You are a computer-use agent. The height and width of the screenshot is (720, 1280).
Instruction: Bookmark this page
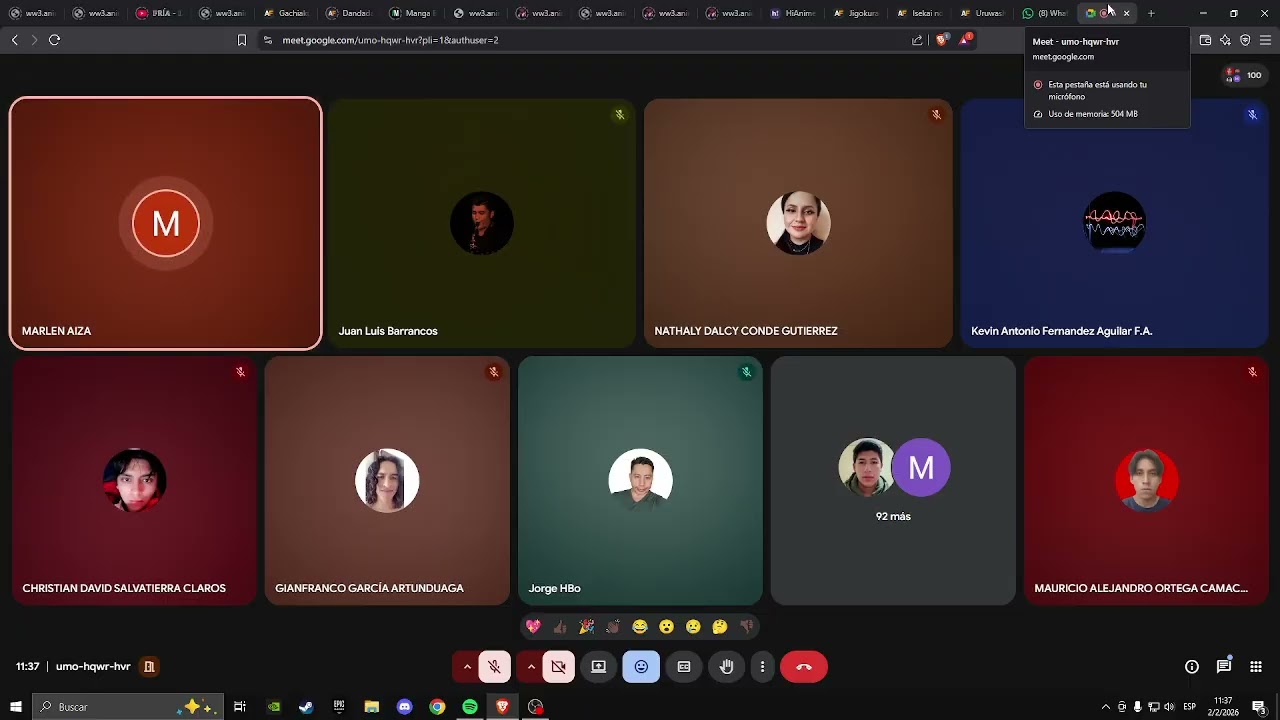pyautogui.click(x=241, y=40)
